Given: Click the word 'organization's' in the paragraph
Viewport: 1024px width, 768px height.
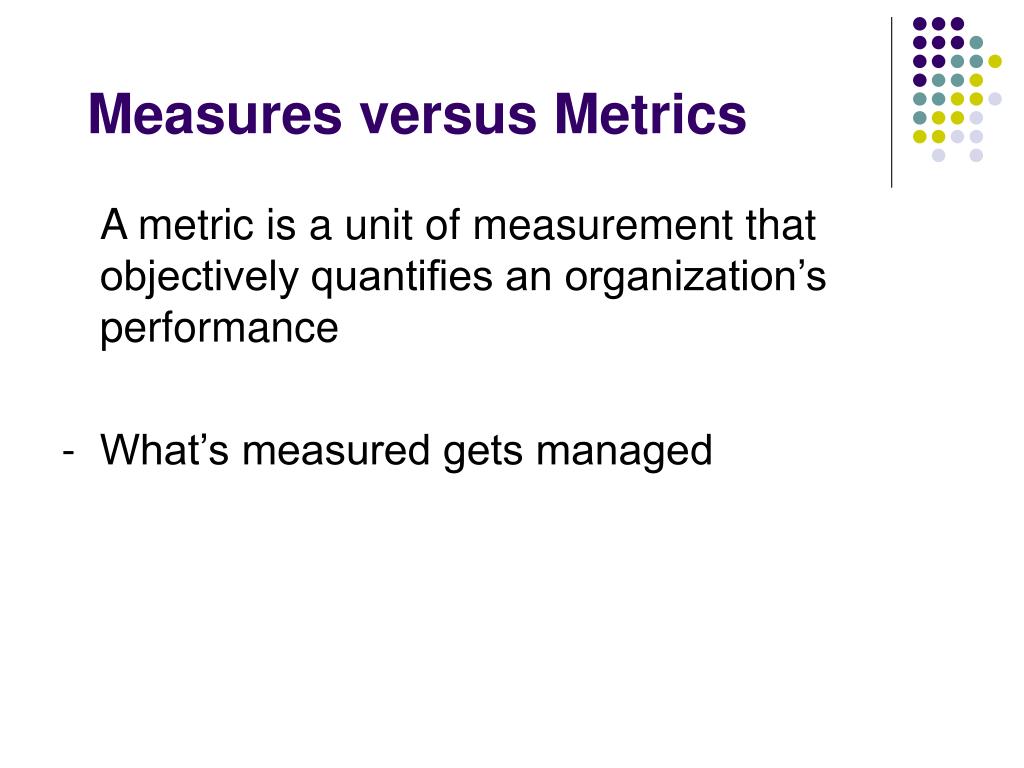Looking at the screenshot, I should (x=695, y=277).
